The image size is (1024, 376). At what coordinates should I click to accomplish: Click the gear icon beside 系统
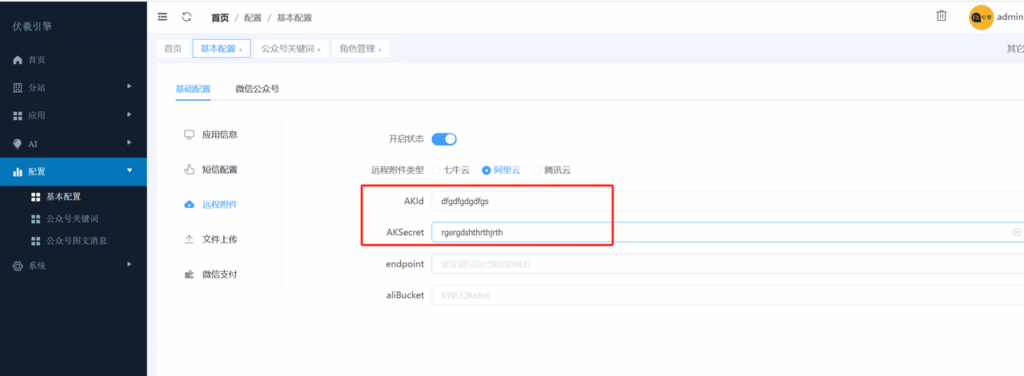pos(18,266)
